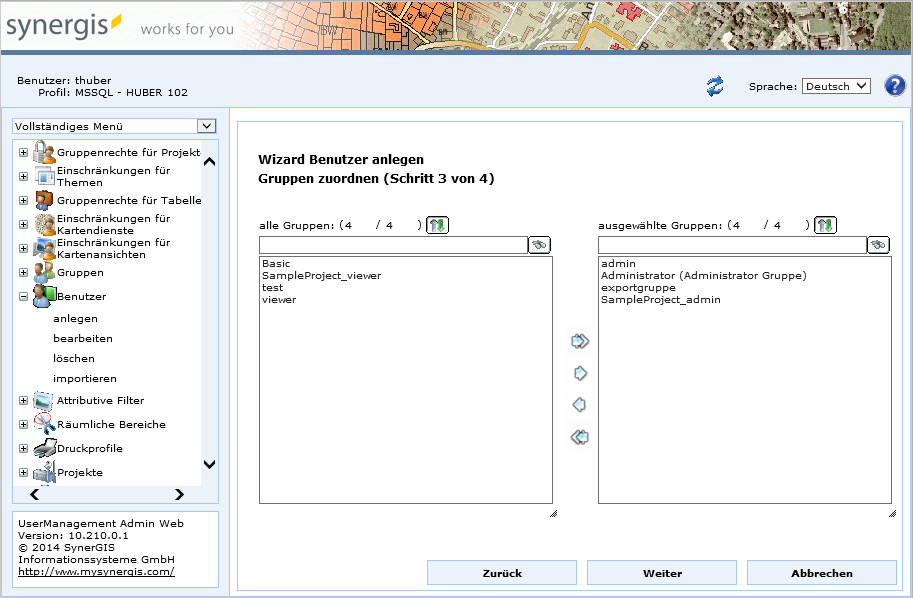The width and height of the screenshot is (913, 598).
Task: Expand the Gruppen tree node
Action: [x=23, y=273]
